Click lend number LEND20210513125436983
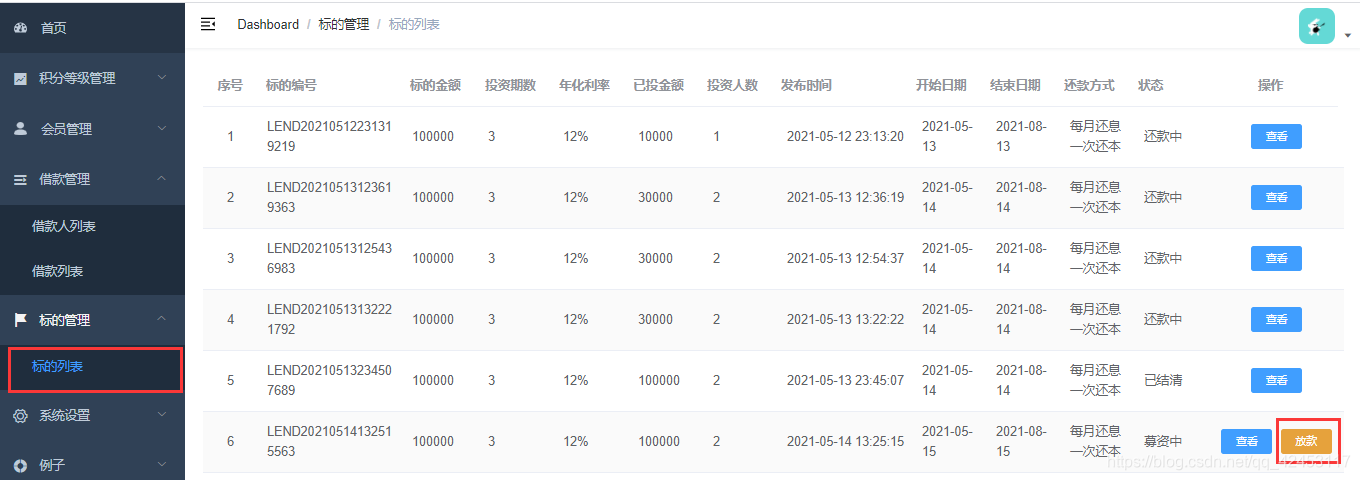The width and height of the screenshot is (1360, 480). tap(329, 259)
